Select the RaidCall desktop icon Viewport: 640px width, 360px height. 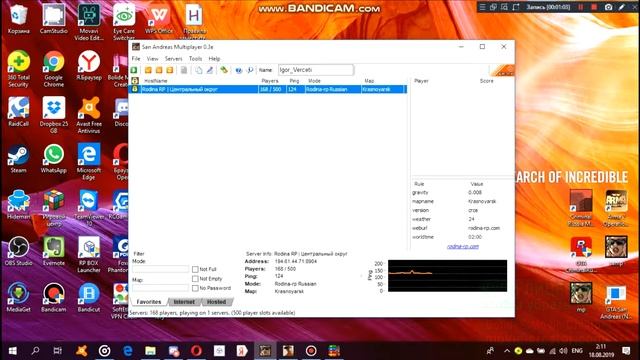(x=18, y=112)
